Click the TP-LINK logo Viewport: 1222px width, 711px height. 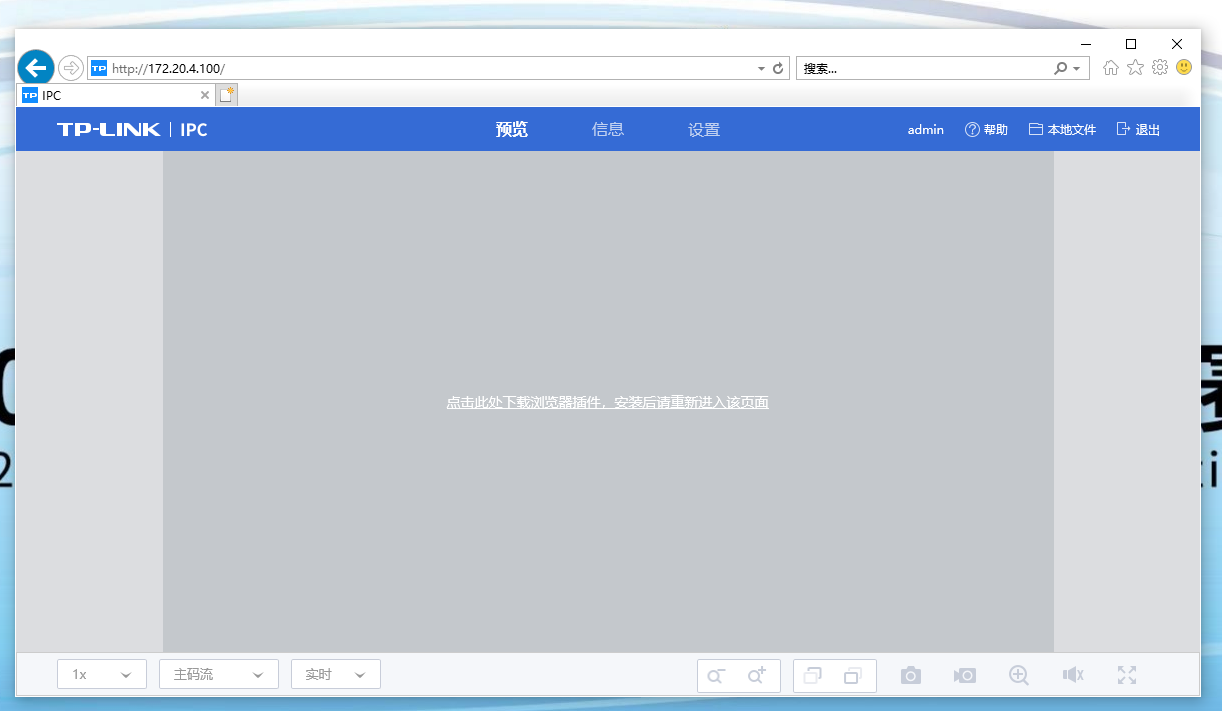[x=108, y=129]
